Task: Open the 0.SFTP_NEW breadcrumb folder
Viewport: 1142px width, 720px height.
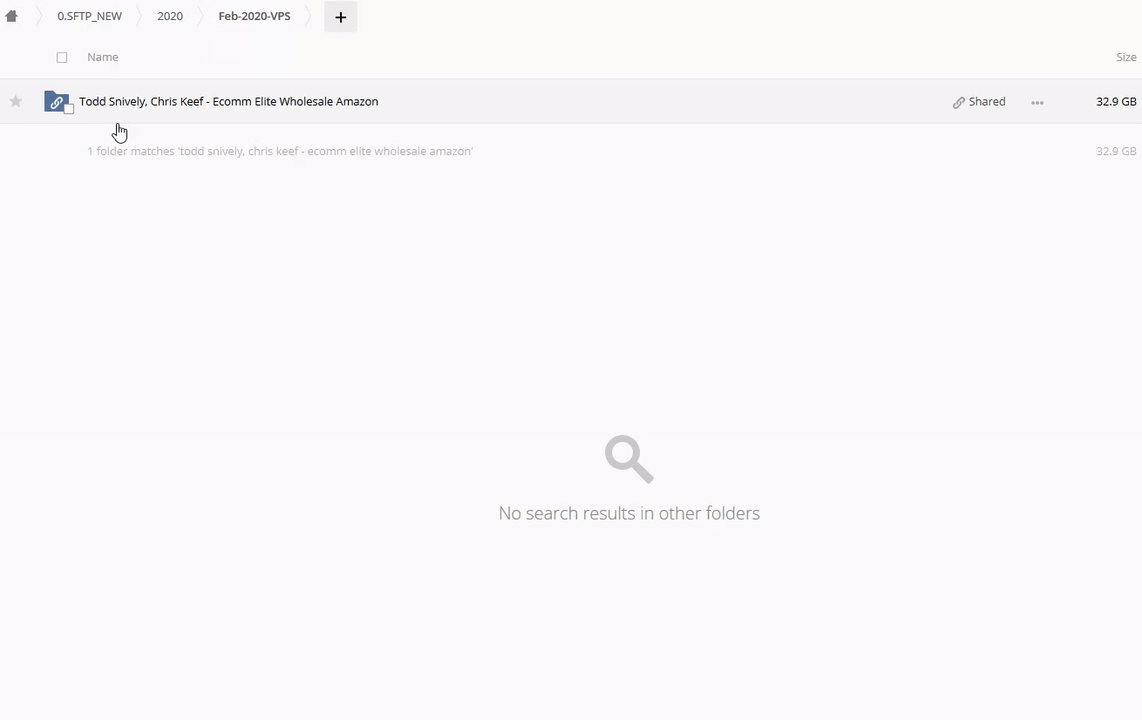Action: click(89, 16)
